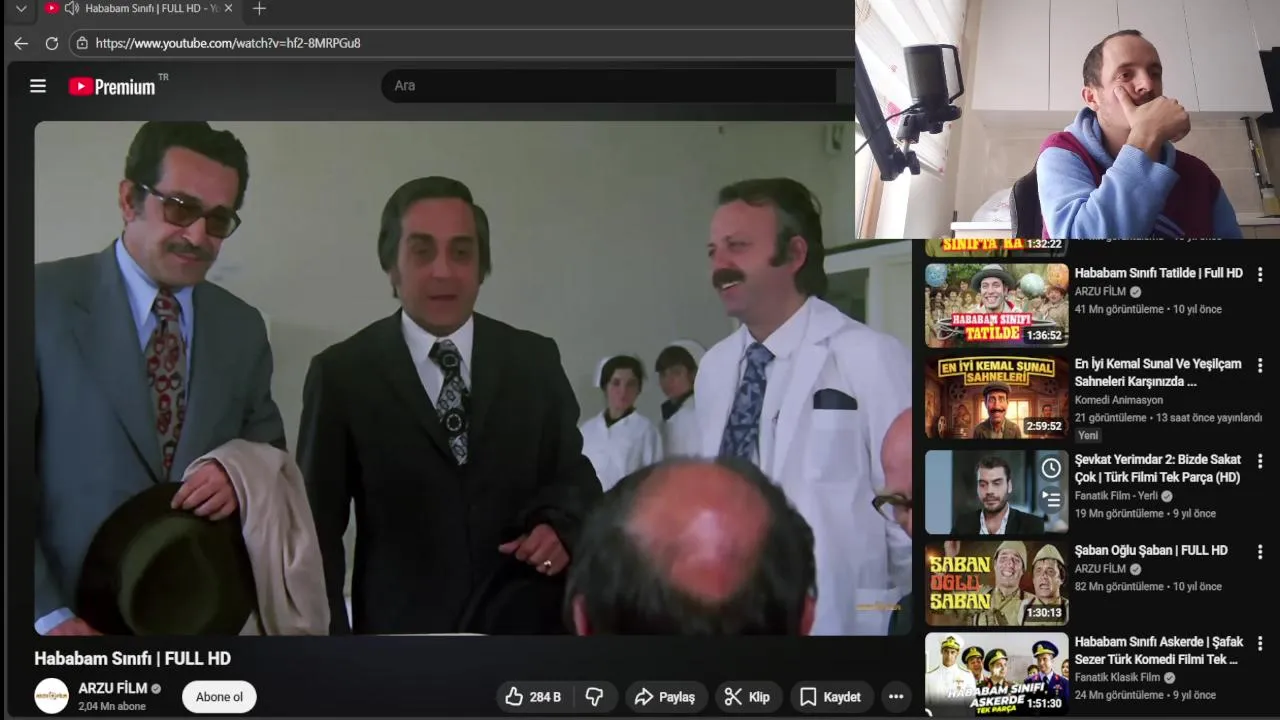View site information icon in address bar
1280x720 pixels.
(82, 43)
